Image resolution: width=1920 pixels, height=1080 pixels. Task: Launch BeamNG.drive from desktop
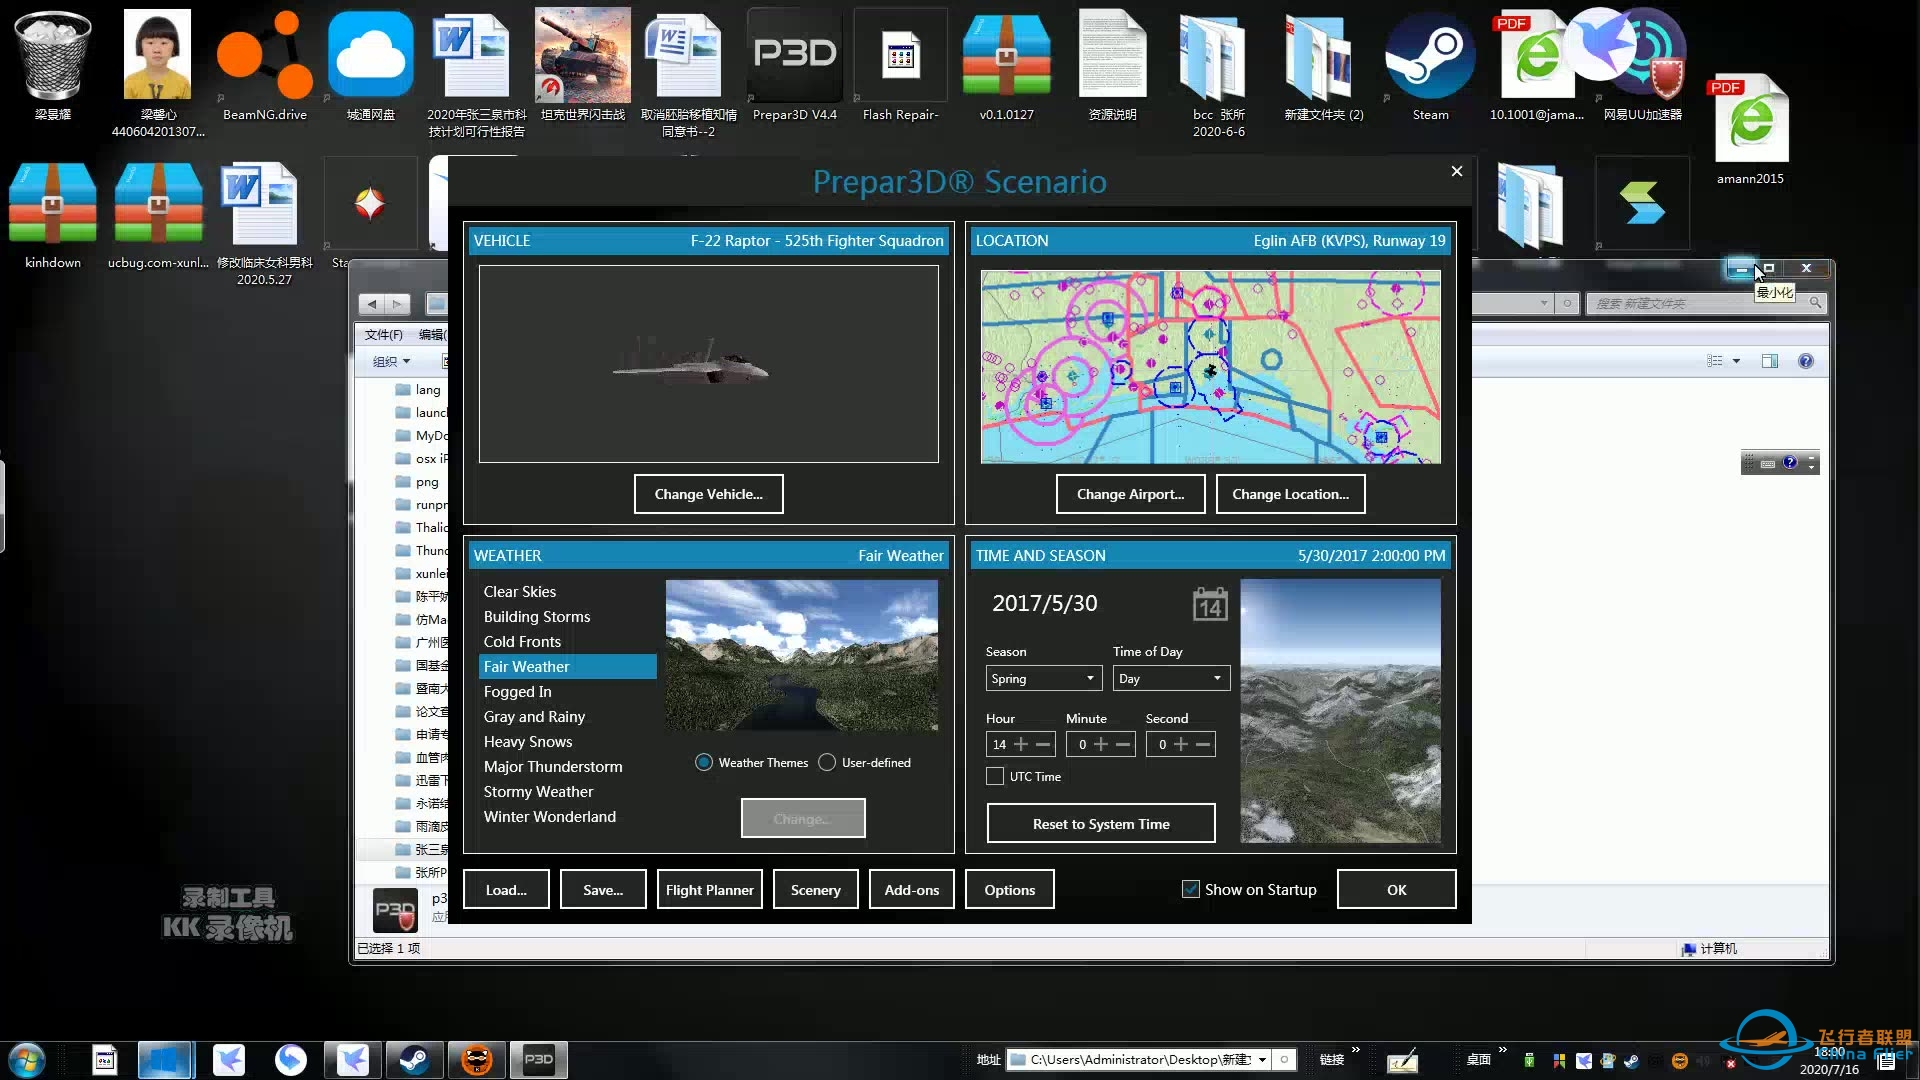(265, 65)
